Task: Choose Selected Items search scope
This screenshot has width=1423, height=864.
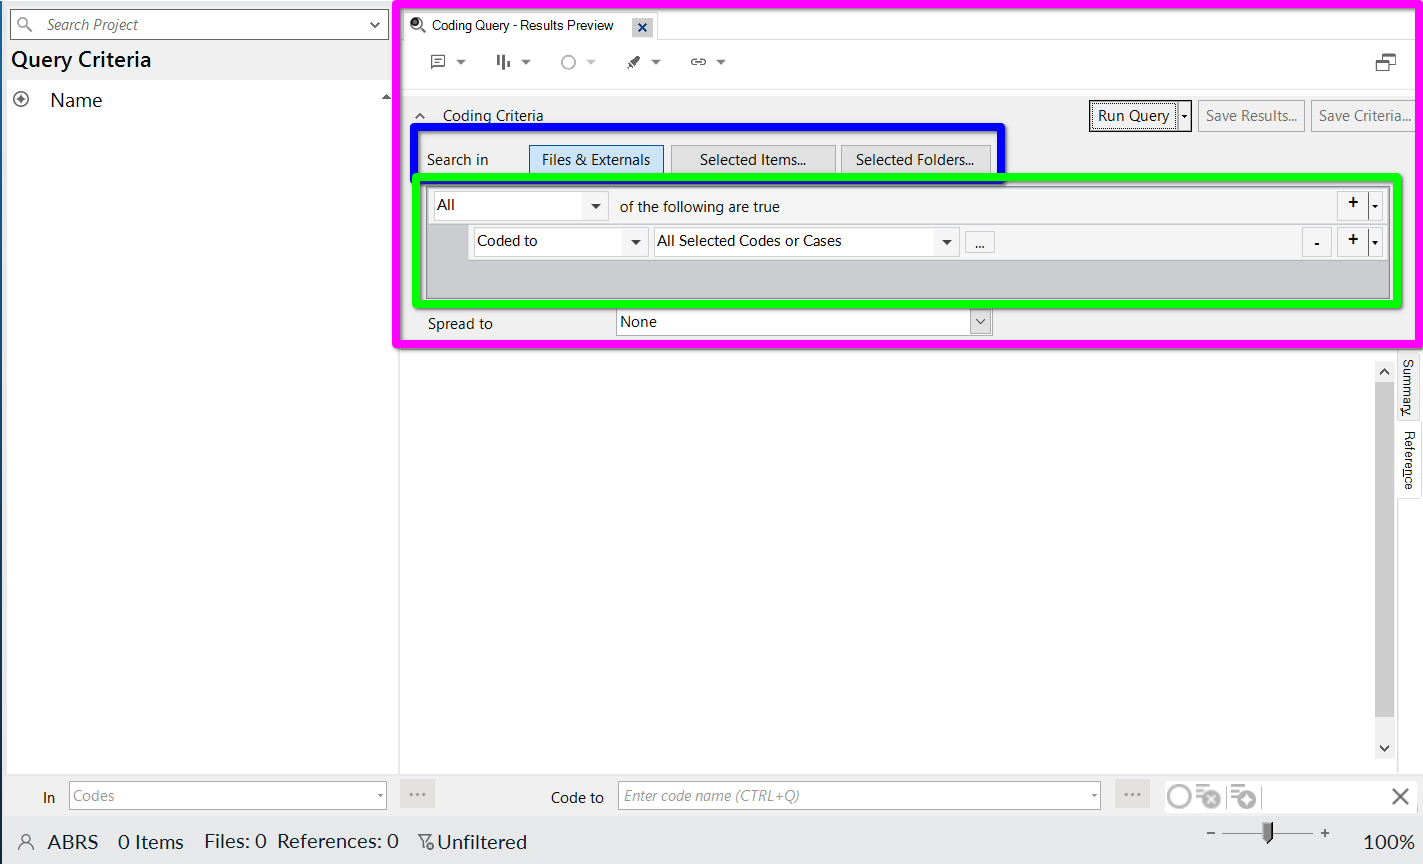Action: point(752,160)
